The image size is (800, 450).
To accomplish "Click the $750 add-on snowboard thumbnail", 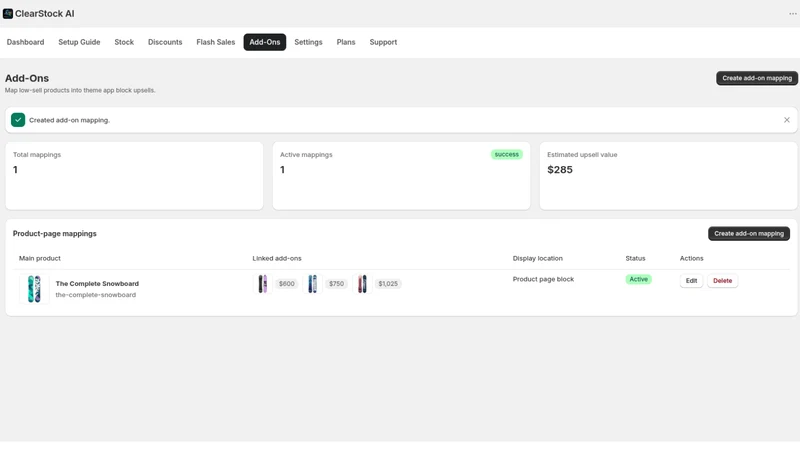I will tap(312, 284).
